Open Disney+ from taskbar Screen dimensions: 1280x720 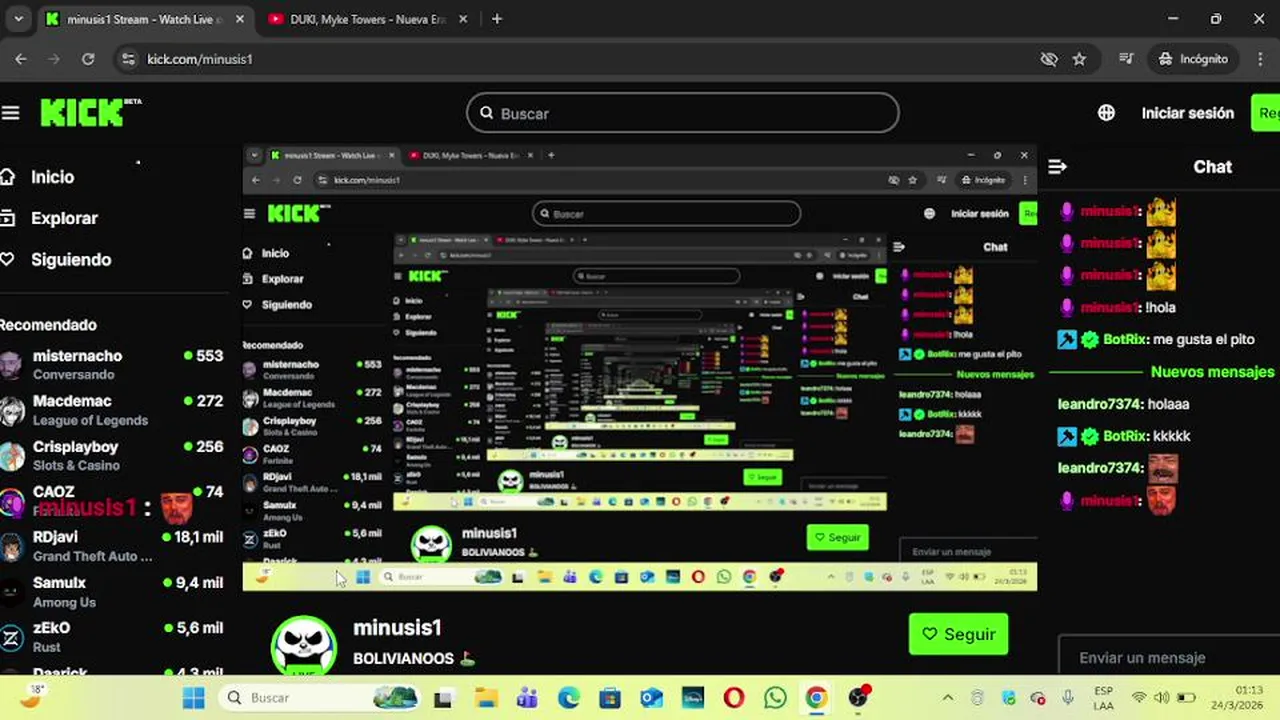coord(692,698)
